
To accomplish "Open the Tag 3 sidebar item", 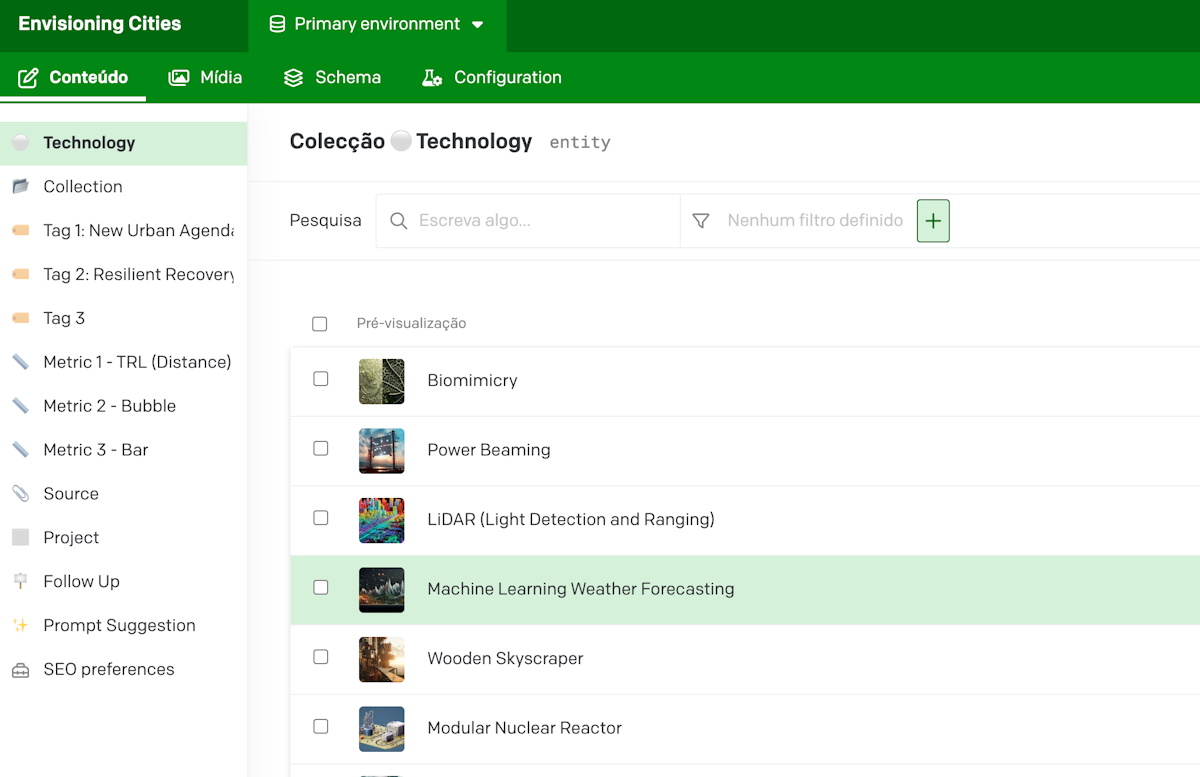I will click(123, 319).
